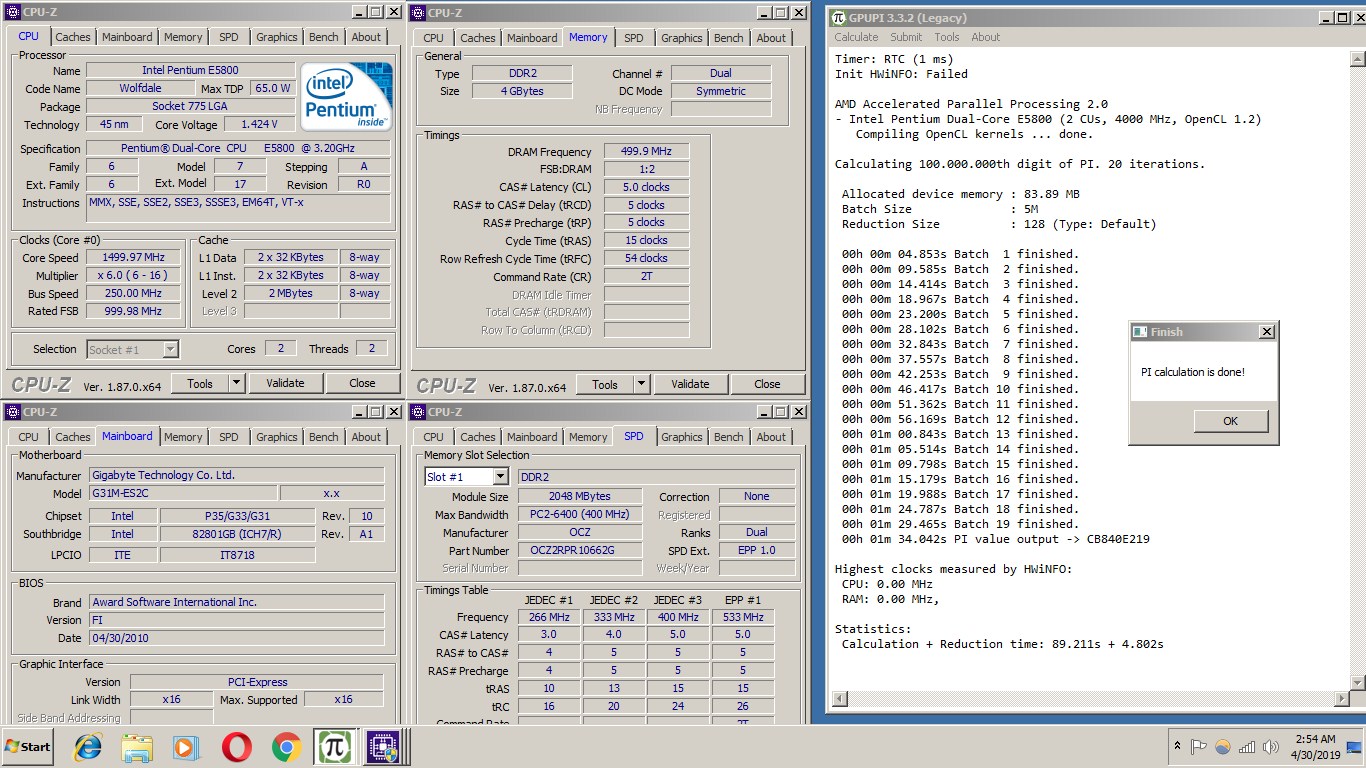Image resolution: width=1366 pixels, height=768 pixels.
Task: Click the FSB:DRAM ratio value '1:2'
Action: click(645, 169)
